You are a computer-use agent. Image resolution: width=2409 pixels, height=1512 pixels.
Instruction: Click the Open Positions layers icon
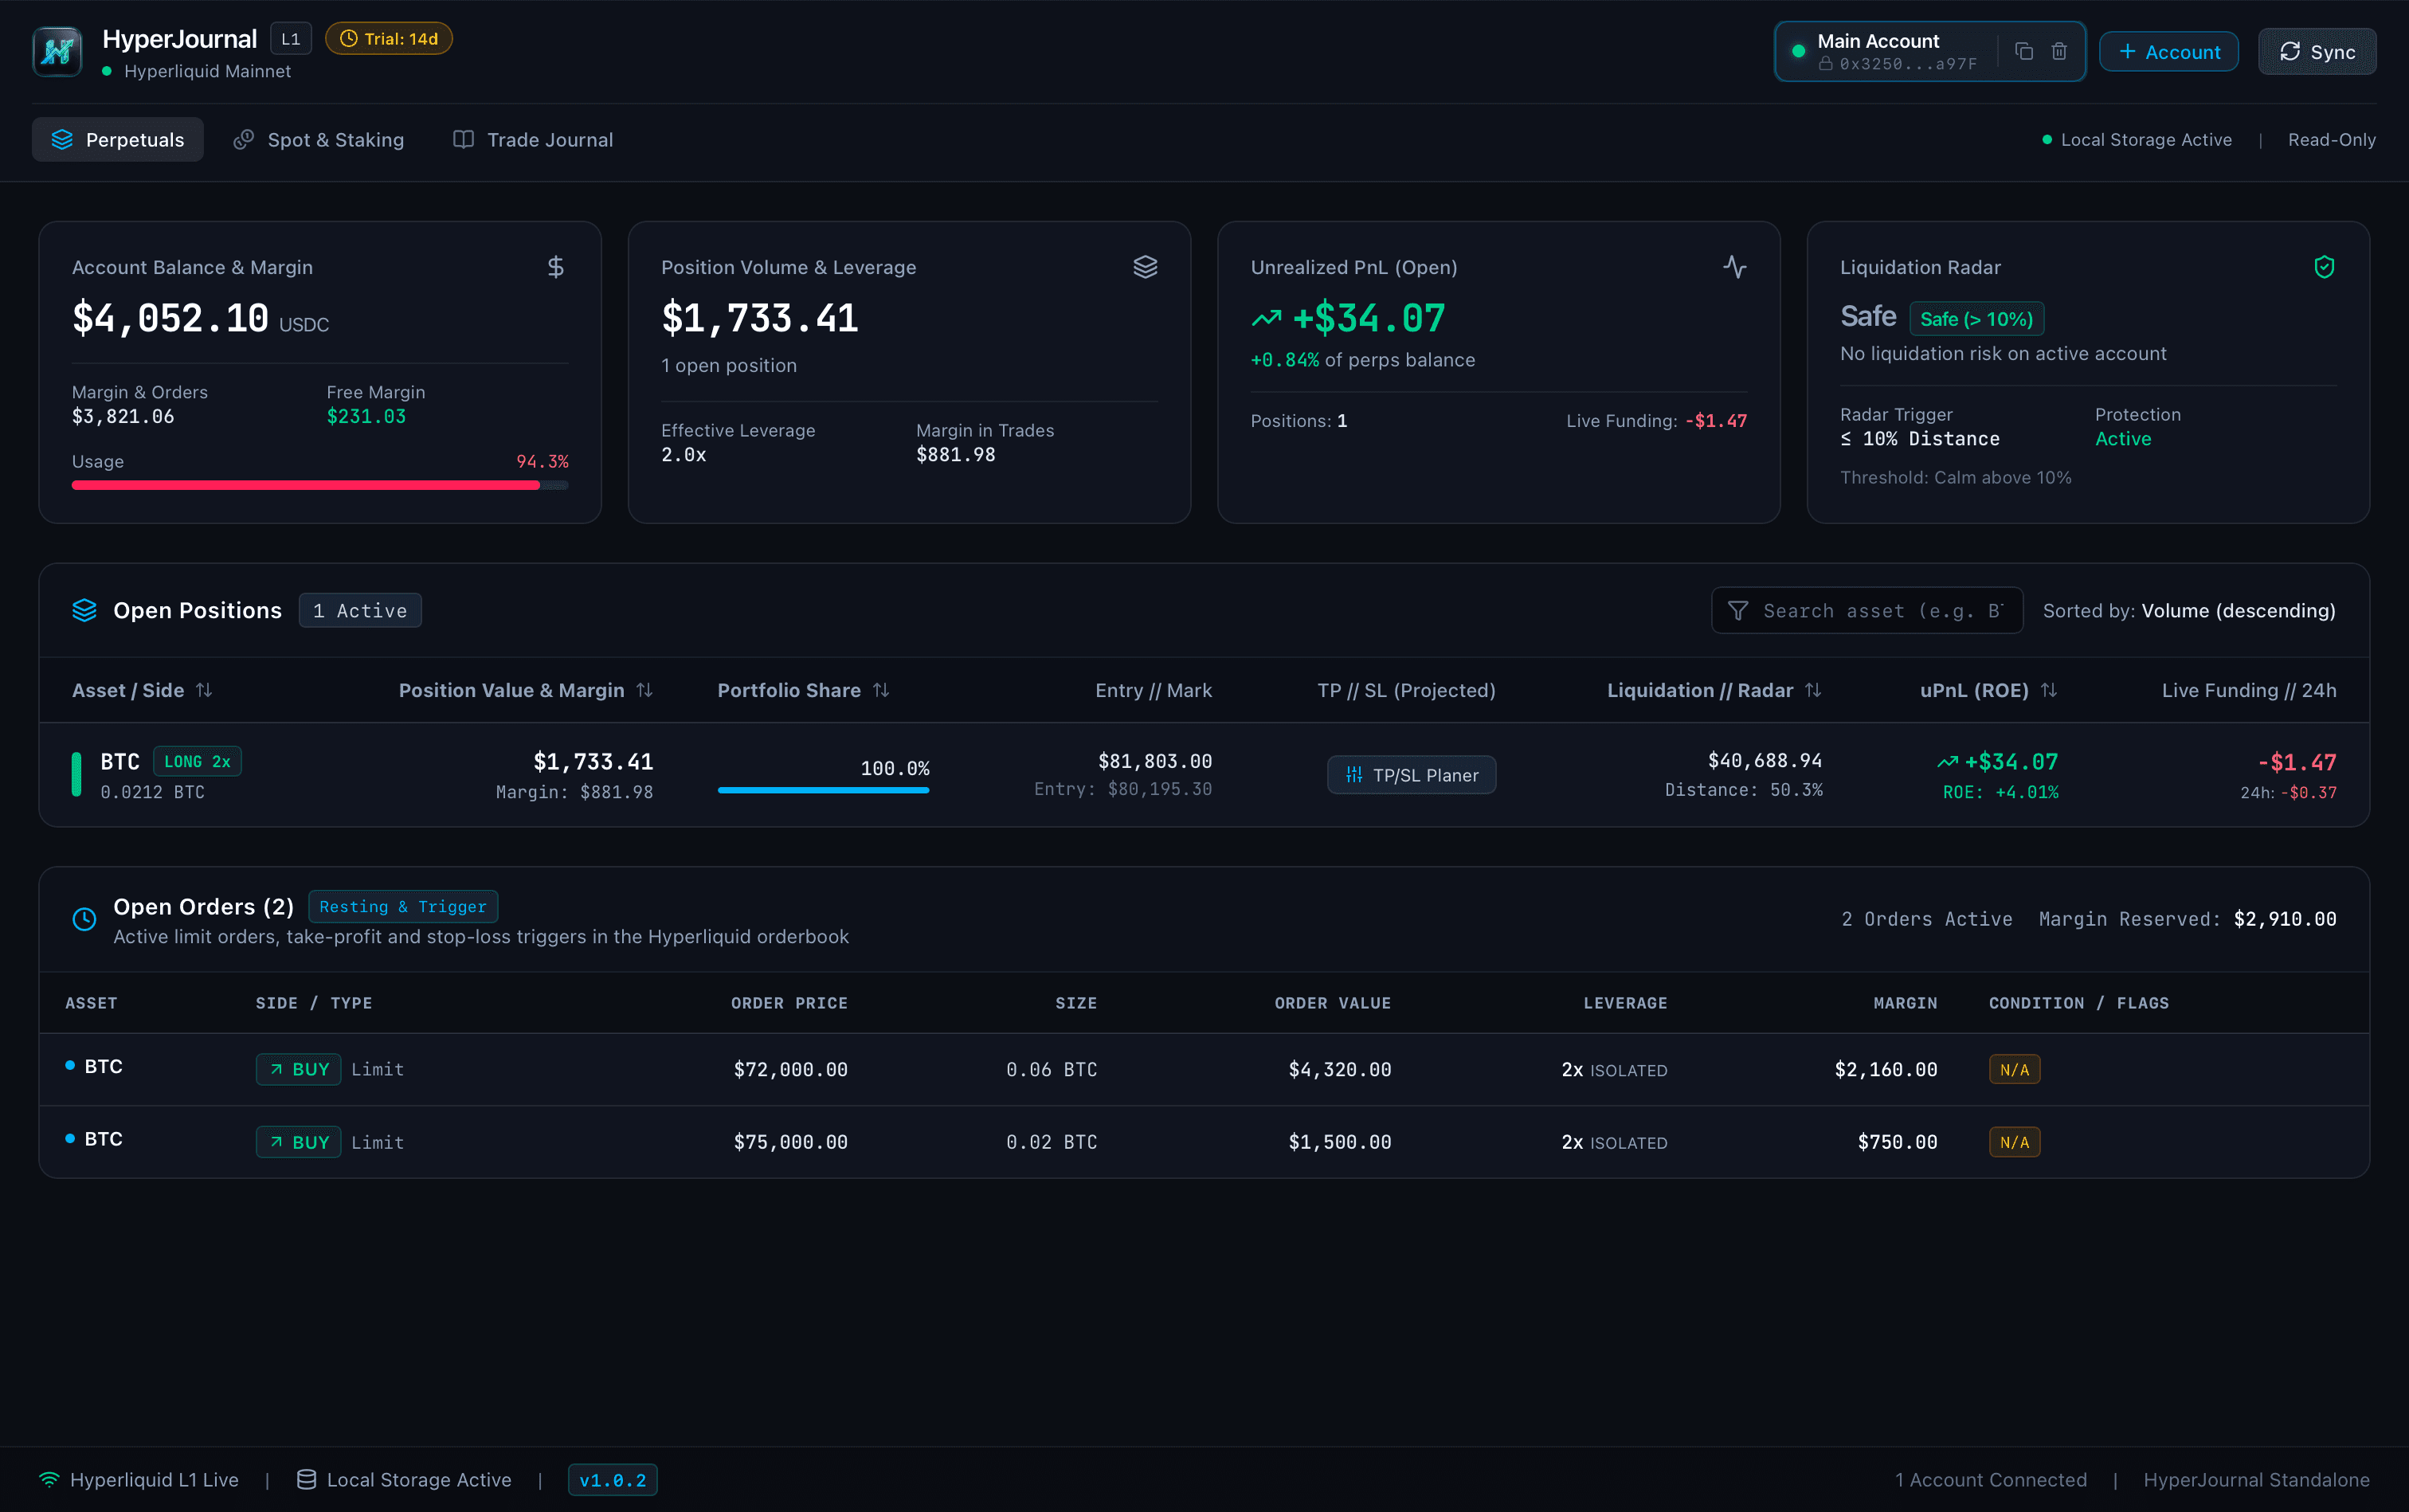click(x=85, y=610)
